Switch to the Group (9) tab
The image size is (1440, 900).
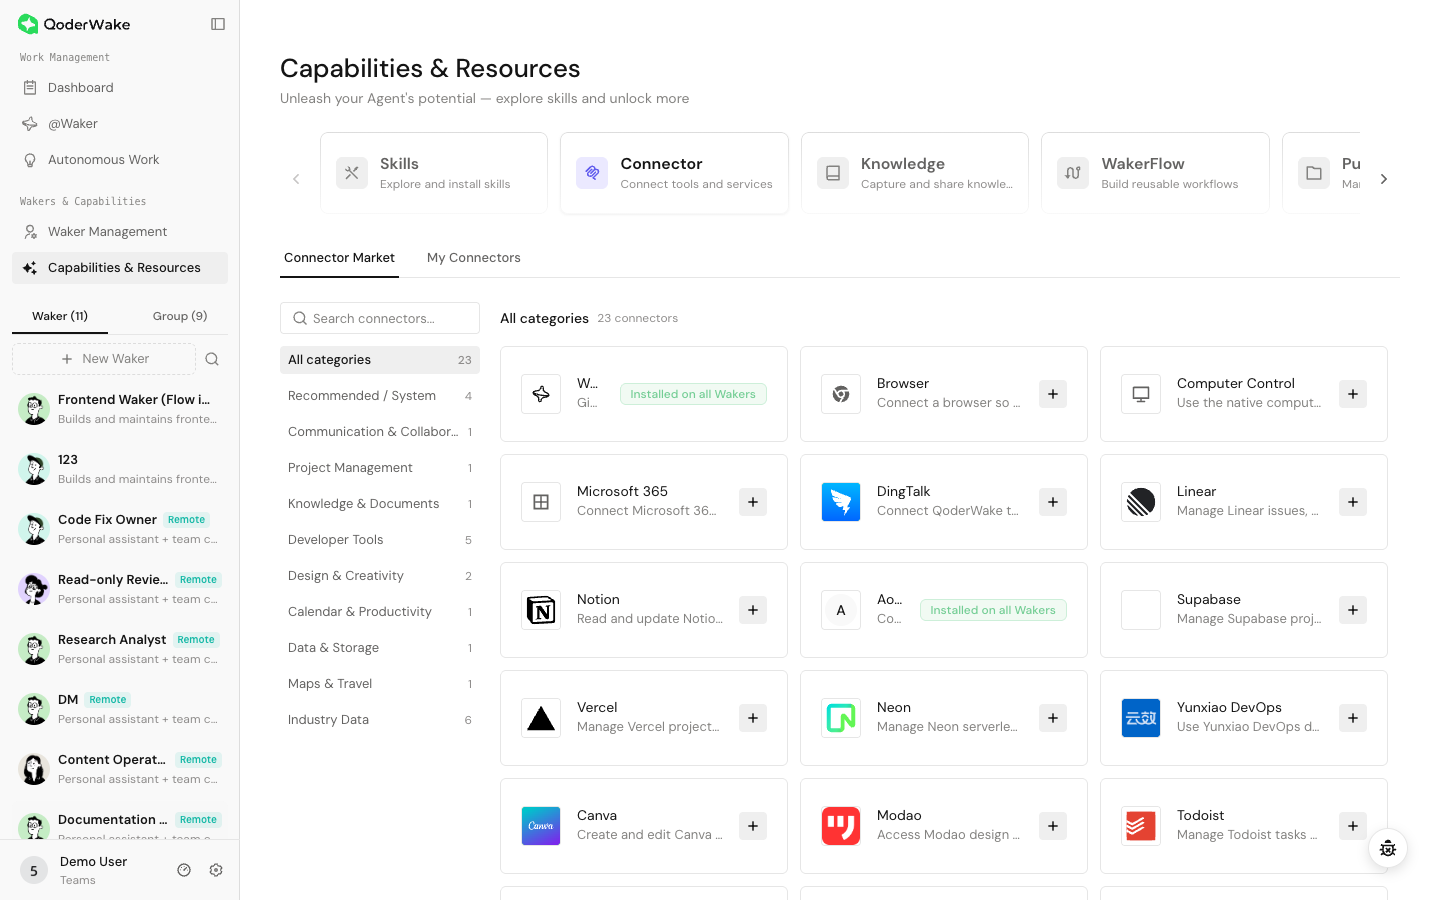click(180, 316)
